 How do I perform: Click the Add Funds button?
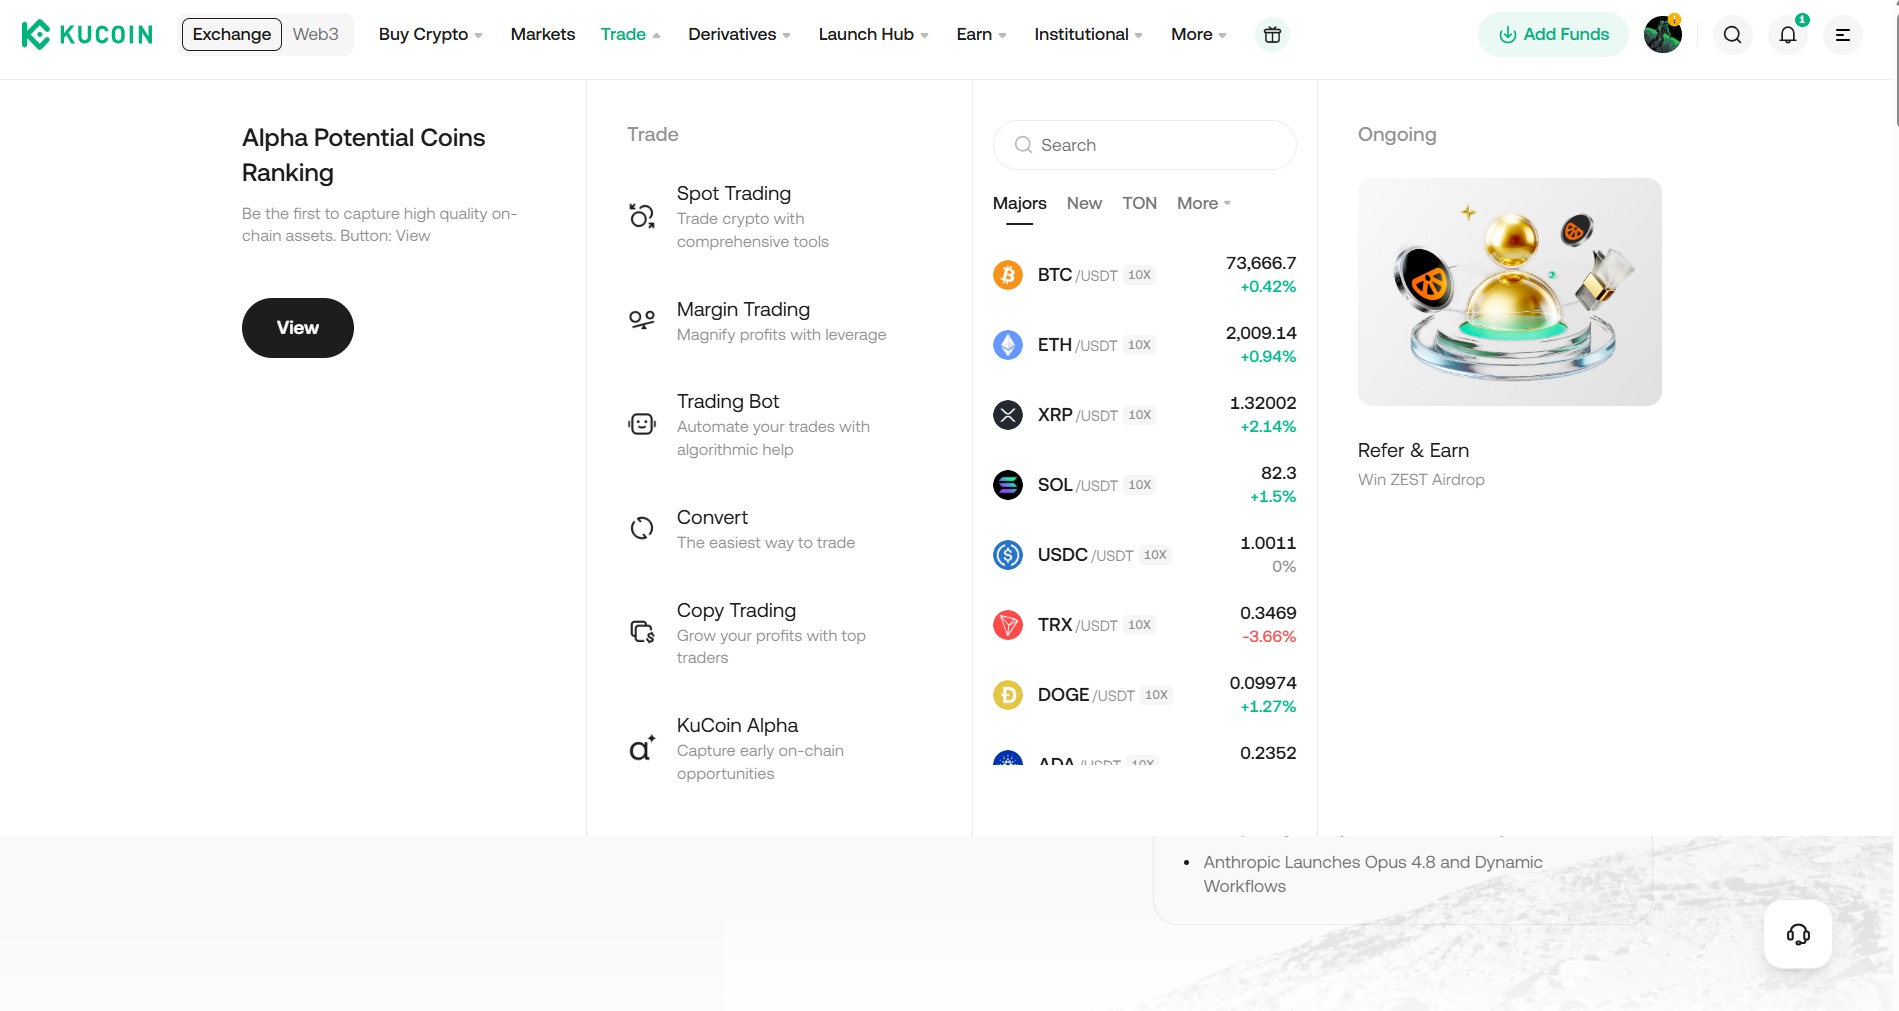(x=1554, y=35)
